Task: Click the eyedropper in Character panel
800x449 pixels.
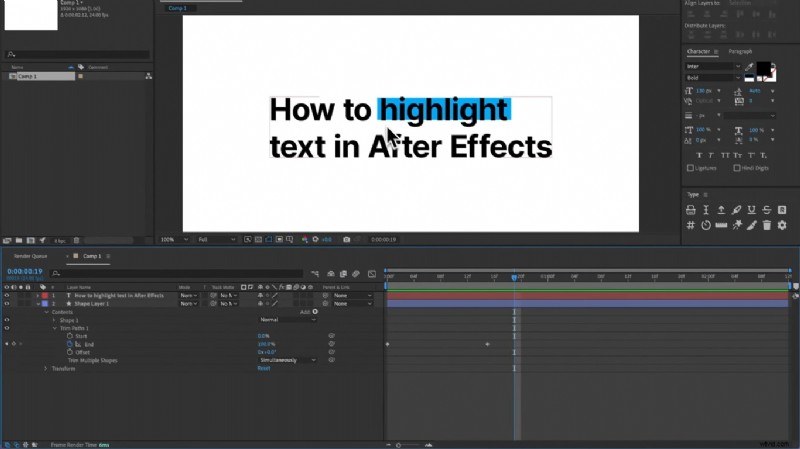Action: [749, 67]
